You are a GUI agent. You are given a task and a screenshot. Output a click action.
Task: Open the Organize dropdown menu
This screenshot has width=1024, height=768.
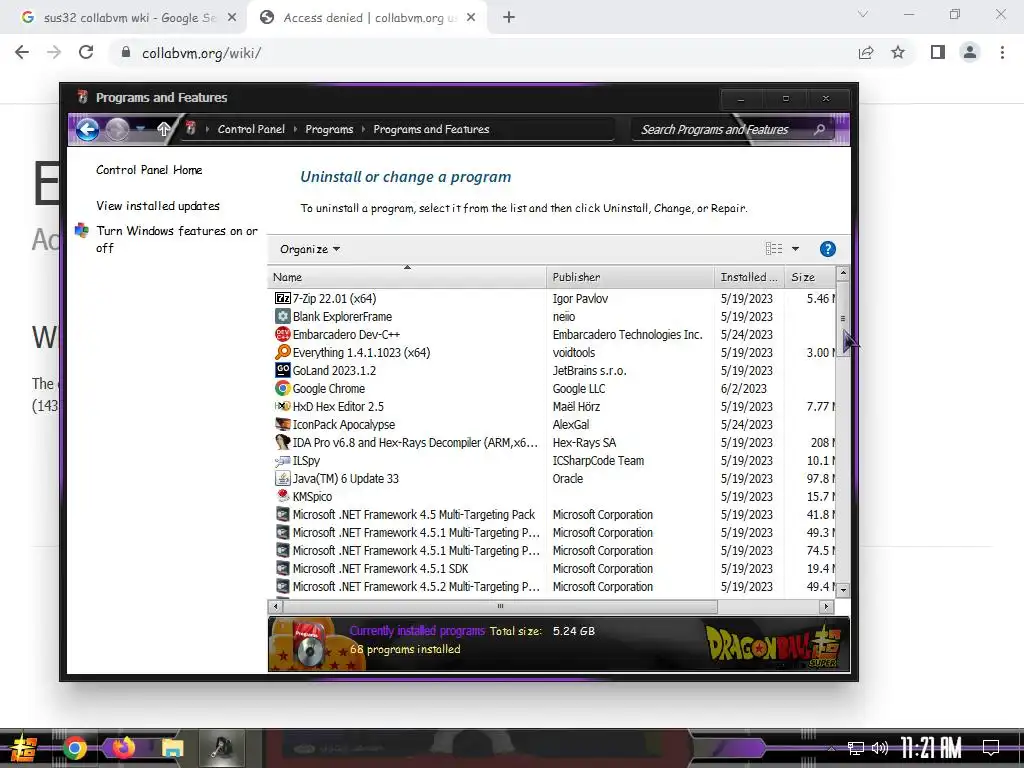pyautogui.click(x=310, y=249)
